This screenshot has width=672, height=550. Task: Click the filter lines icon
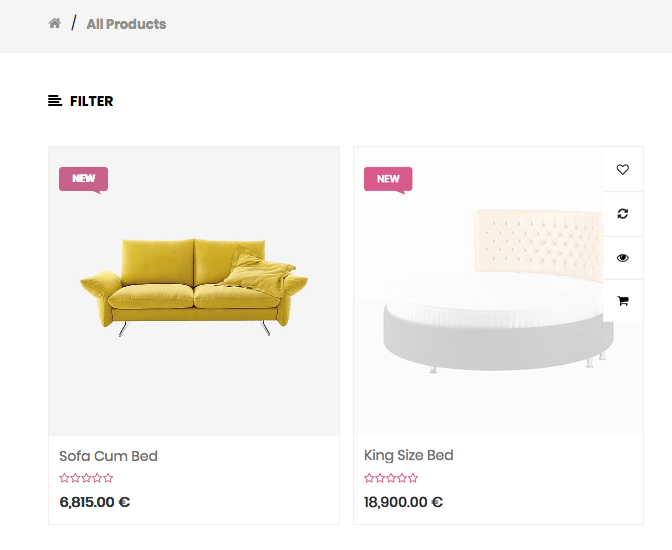click(55, 101)
